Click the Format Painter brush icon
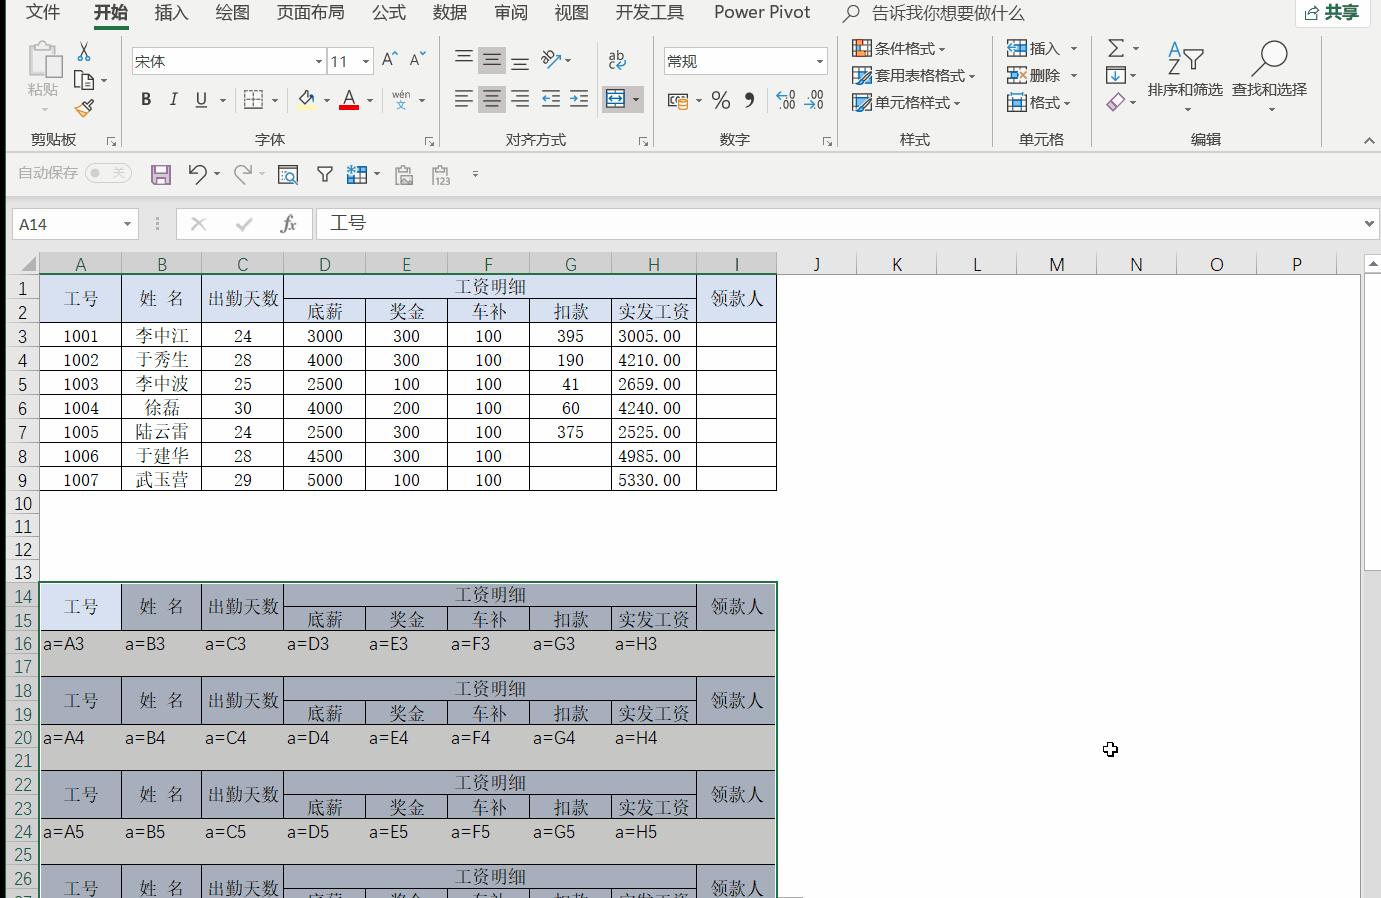 84,108
